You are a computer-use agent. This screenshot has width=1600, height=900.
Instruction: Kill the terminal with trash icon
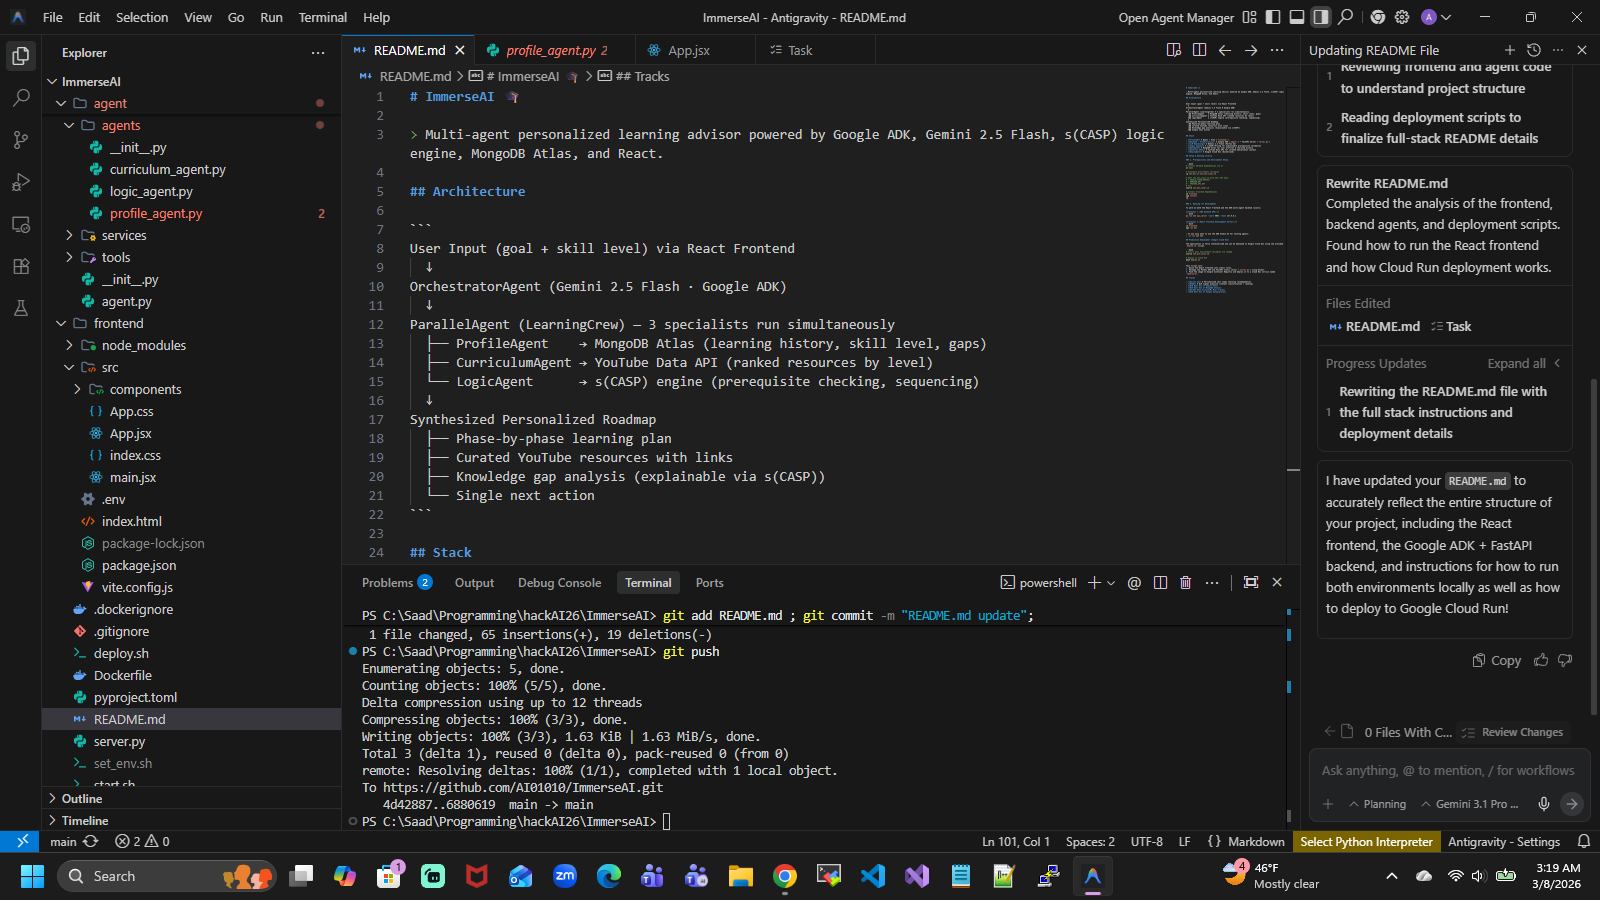tap(1186, 583)
